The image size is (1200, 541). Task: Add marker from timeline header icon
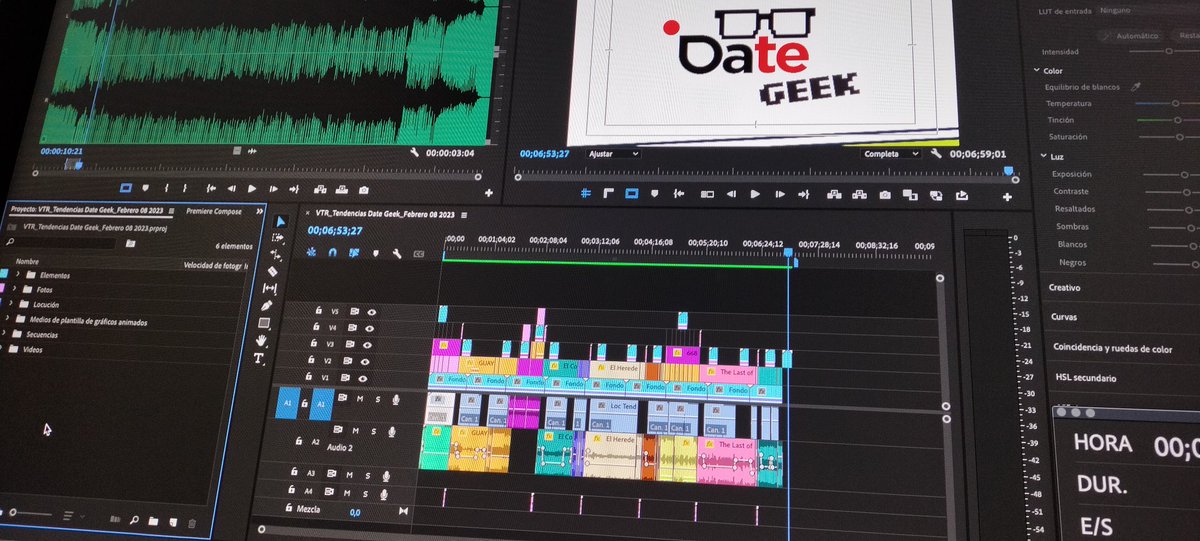[376, 253]
